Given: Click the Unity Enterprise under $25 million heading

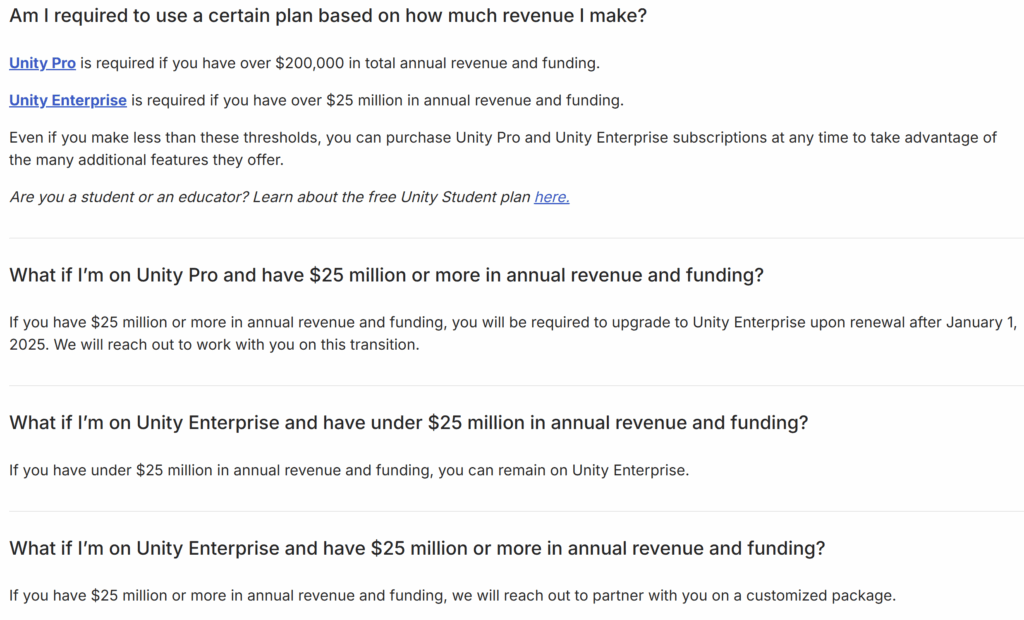Looking at the screenshot, I should (x=408, y=422).
